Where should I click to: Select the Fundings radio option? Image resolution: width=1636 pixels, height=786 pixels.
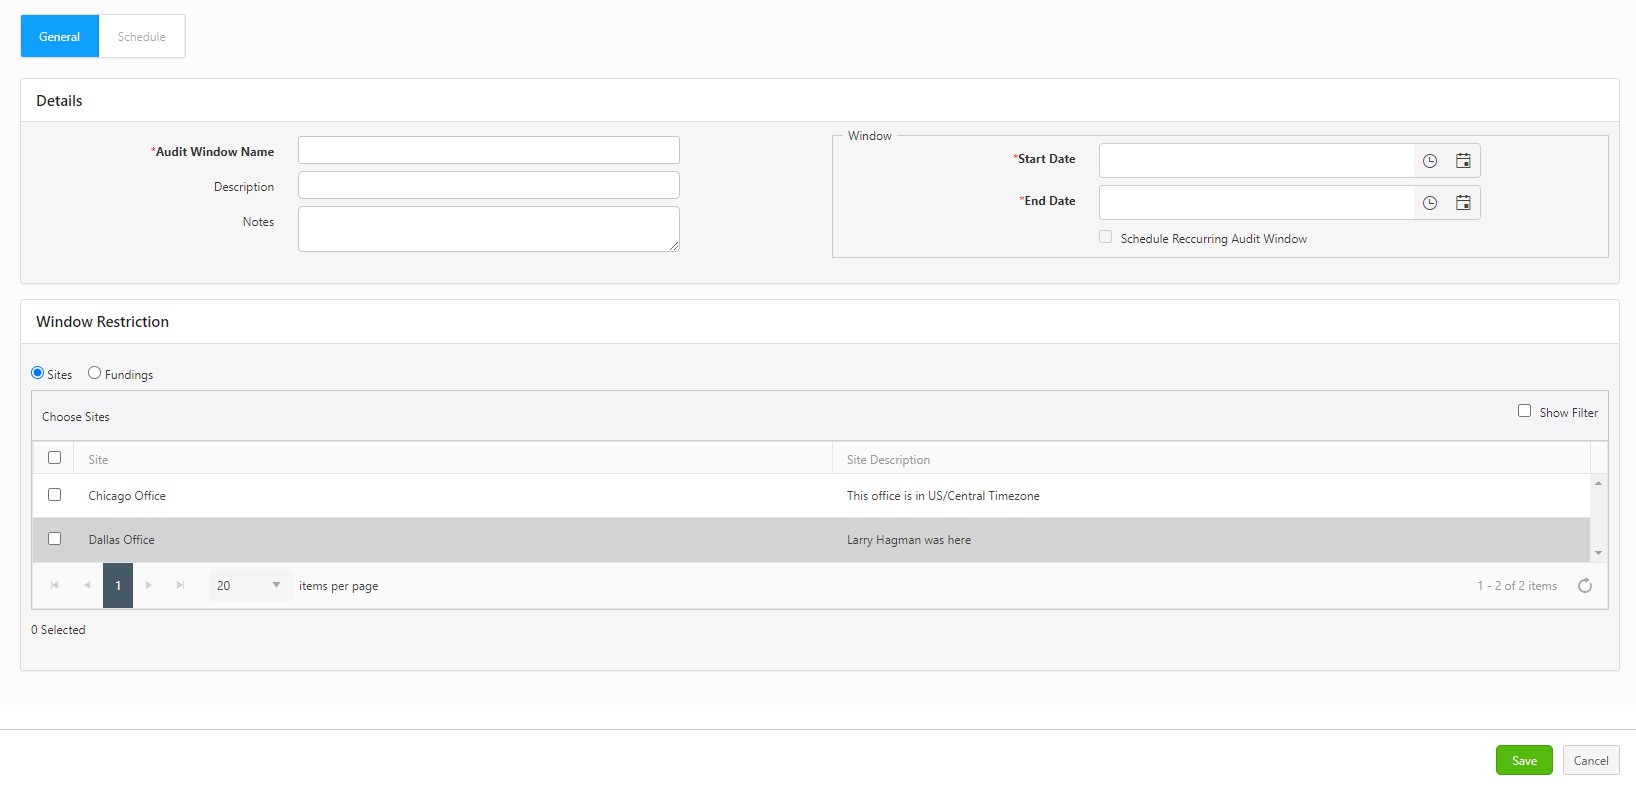pos(95,373)
